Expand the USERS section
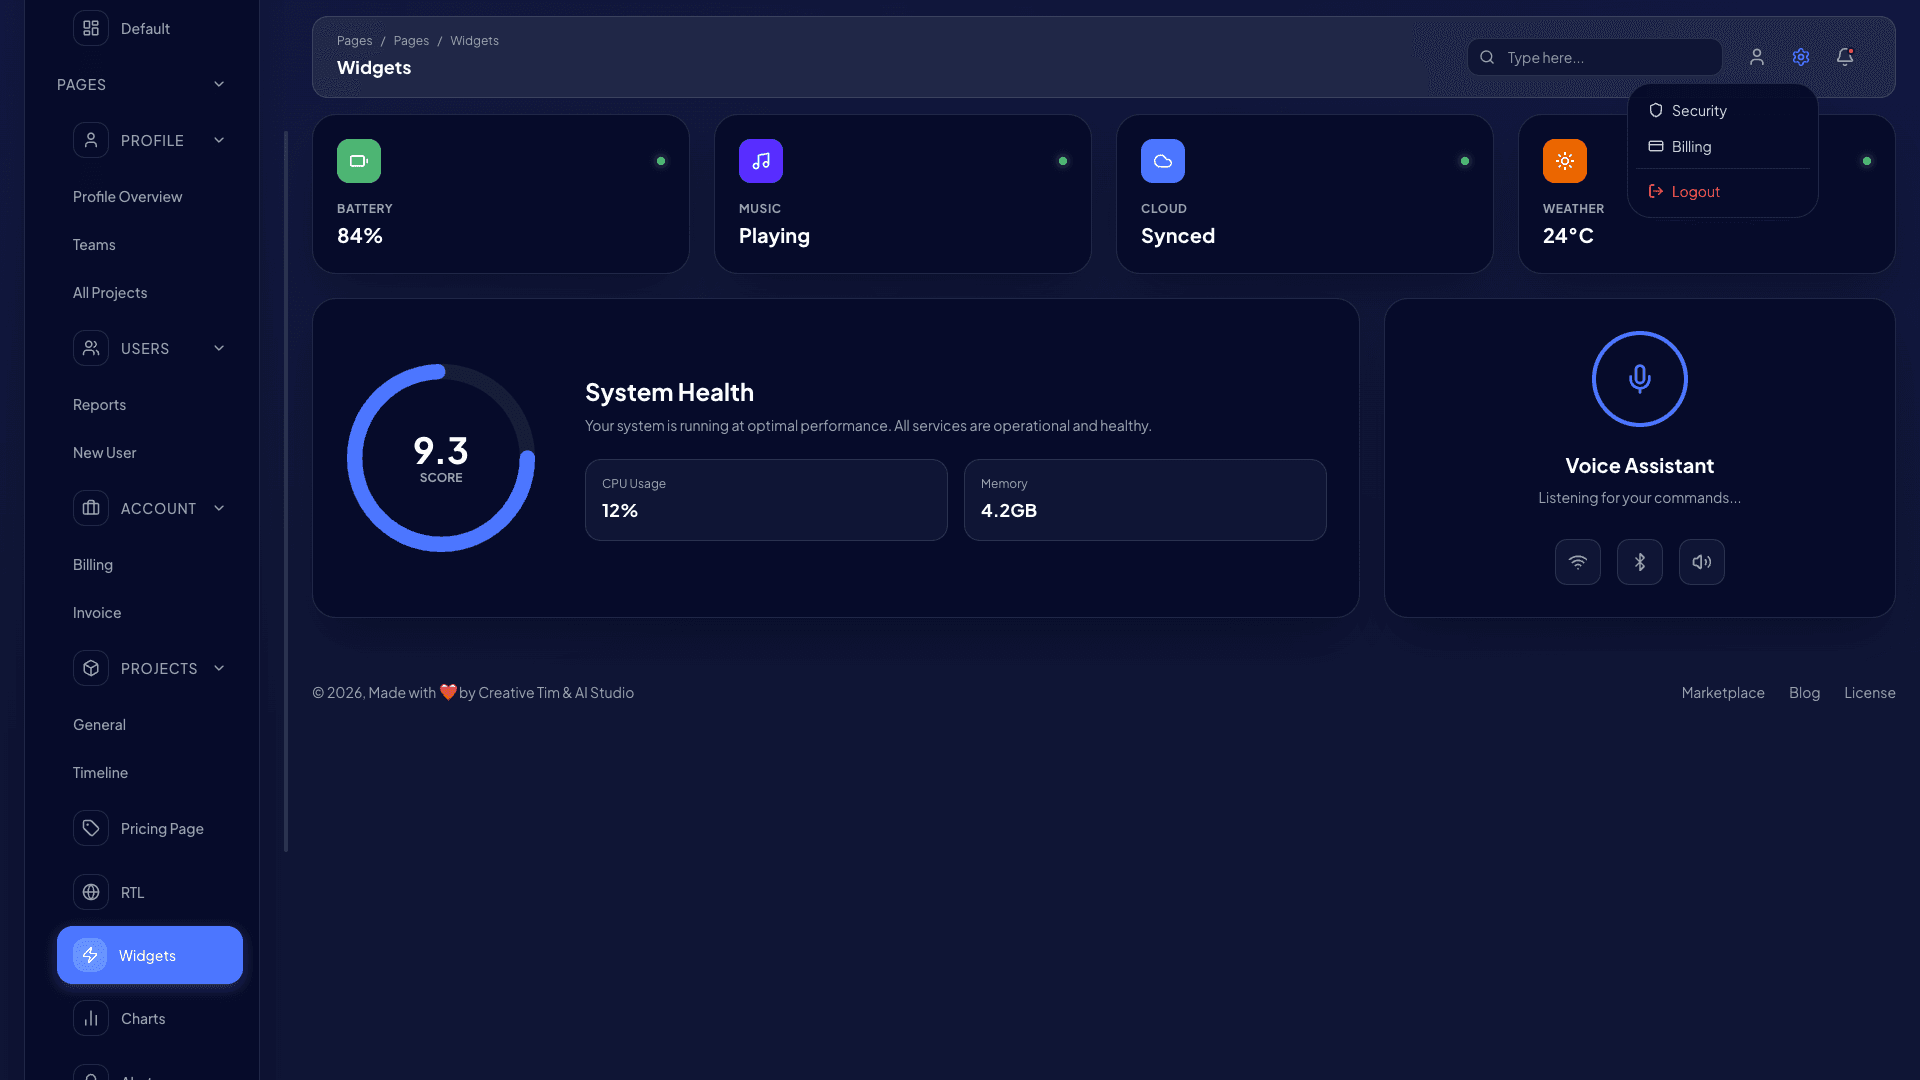 [219, 348]
